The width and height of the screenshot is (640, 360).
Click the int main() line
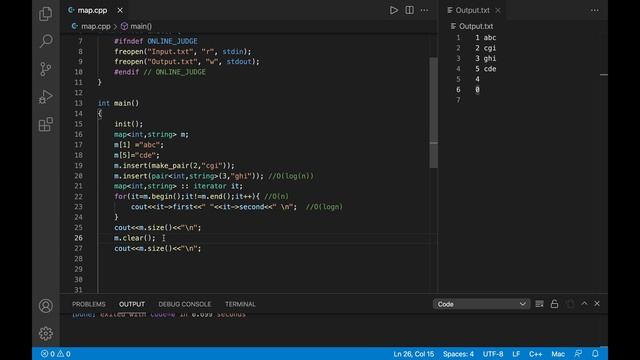(118, 103)
